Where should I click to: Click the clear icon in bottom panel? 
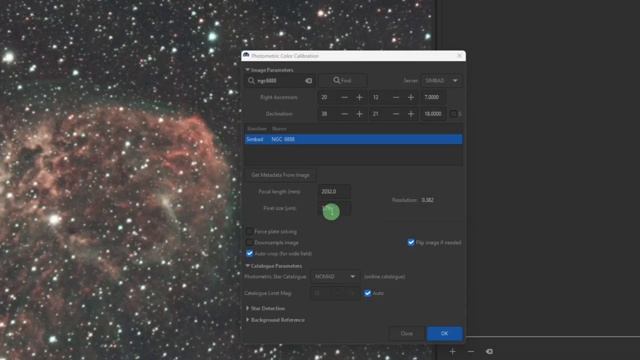point(489,351)
